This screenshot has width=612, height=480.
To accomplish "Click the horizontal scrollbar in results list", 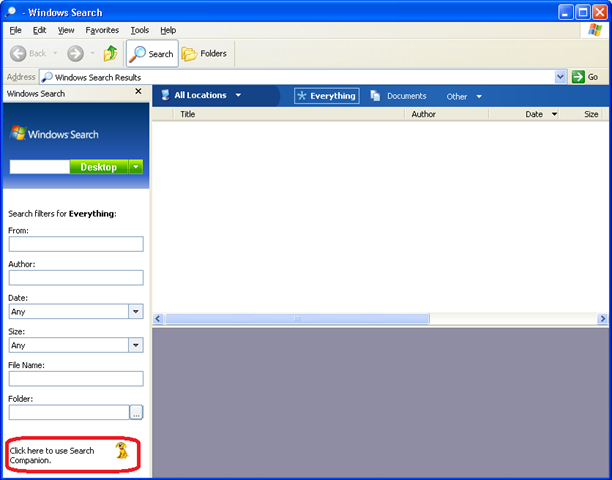I will coord(380,318).
